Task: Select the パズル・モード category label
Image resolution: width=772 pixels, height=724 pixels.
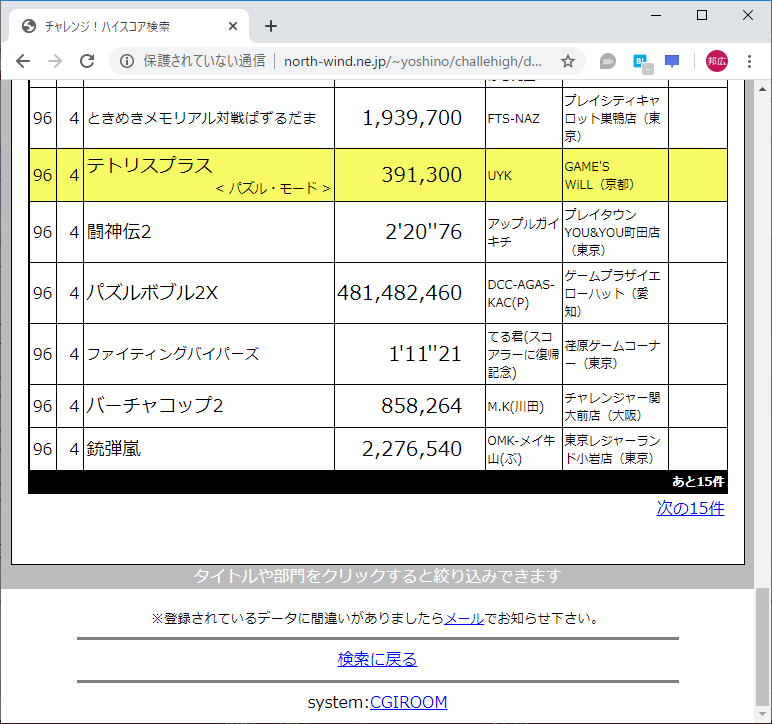Action: (x=273, y=188)
